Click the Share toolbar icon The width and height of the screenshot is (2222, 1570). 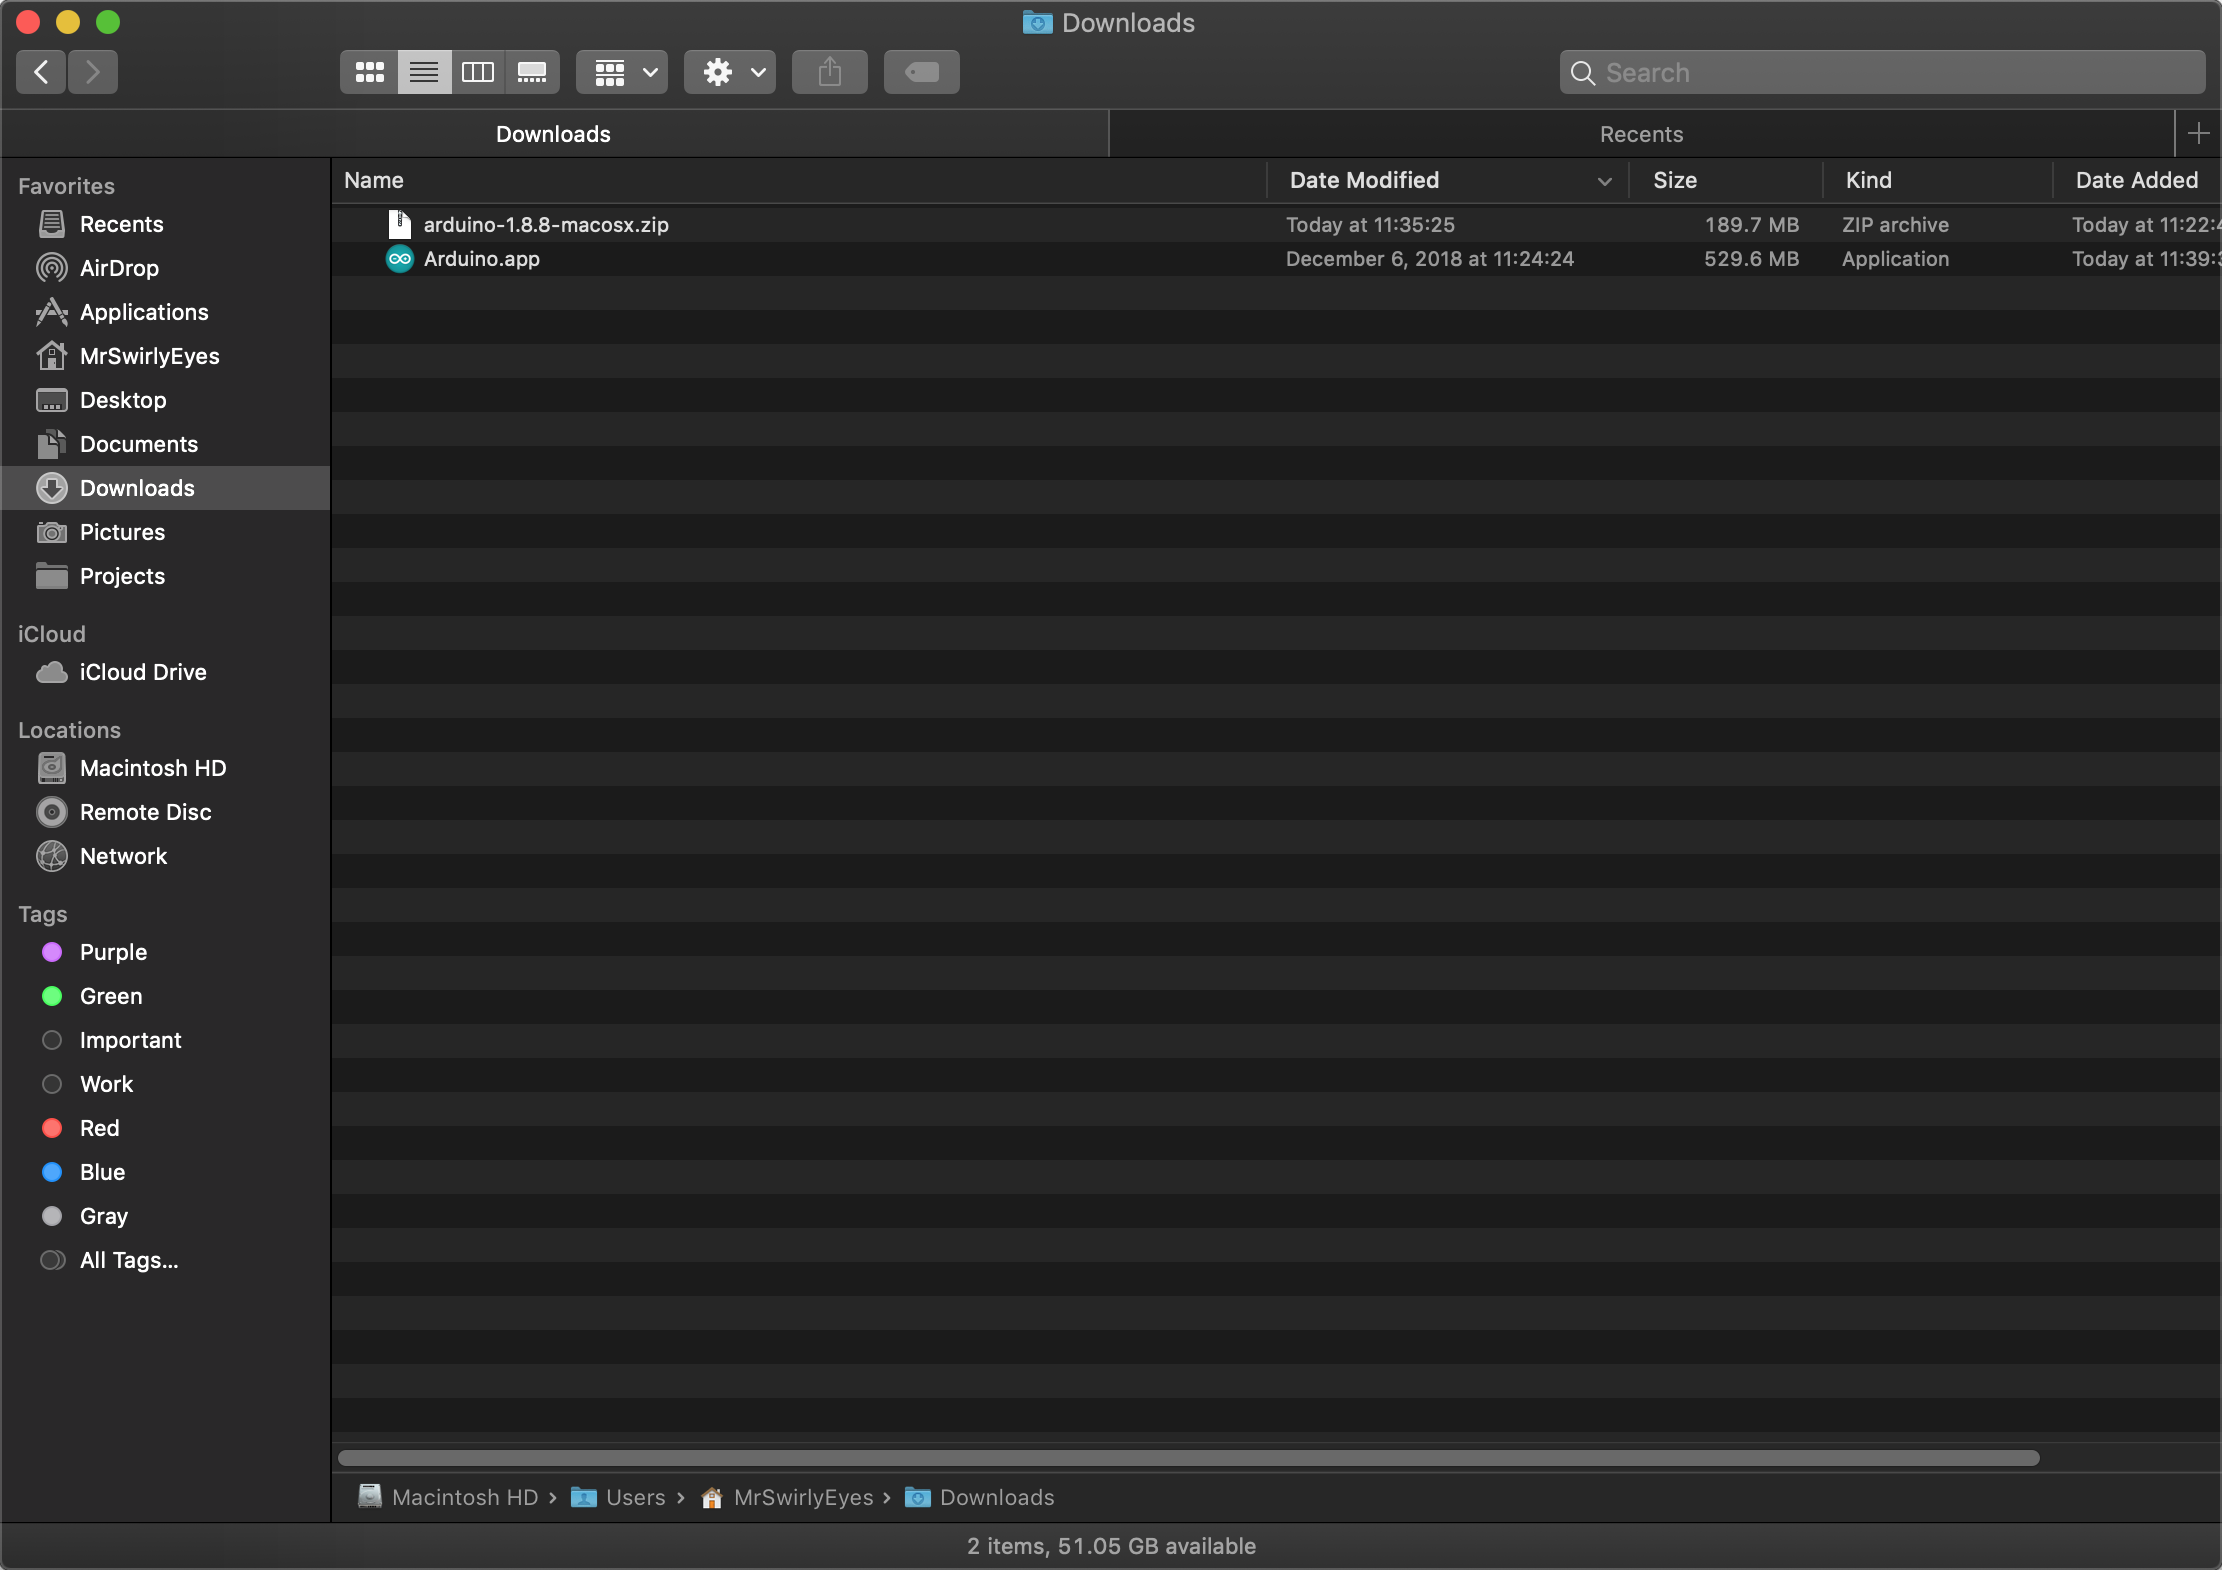coord(829,72)
